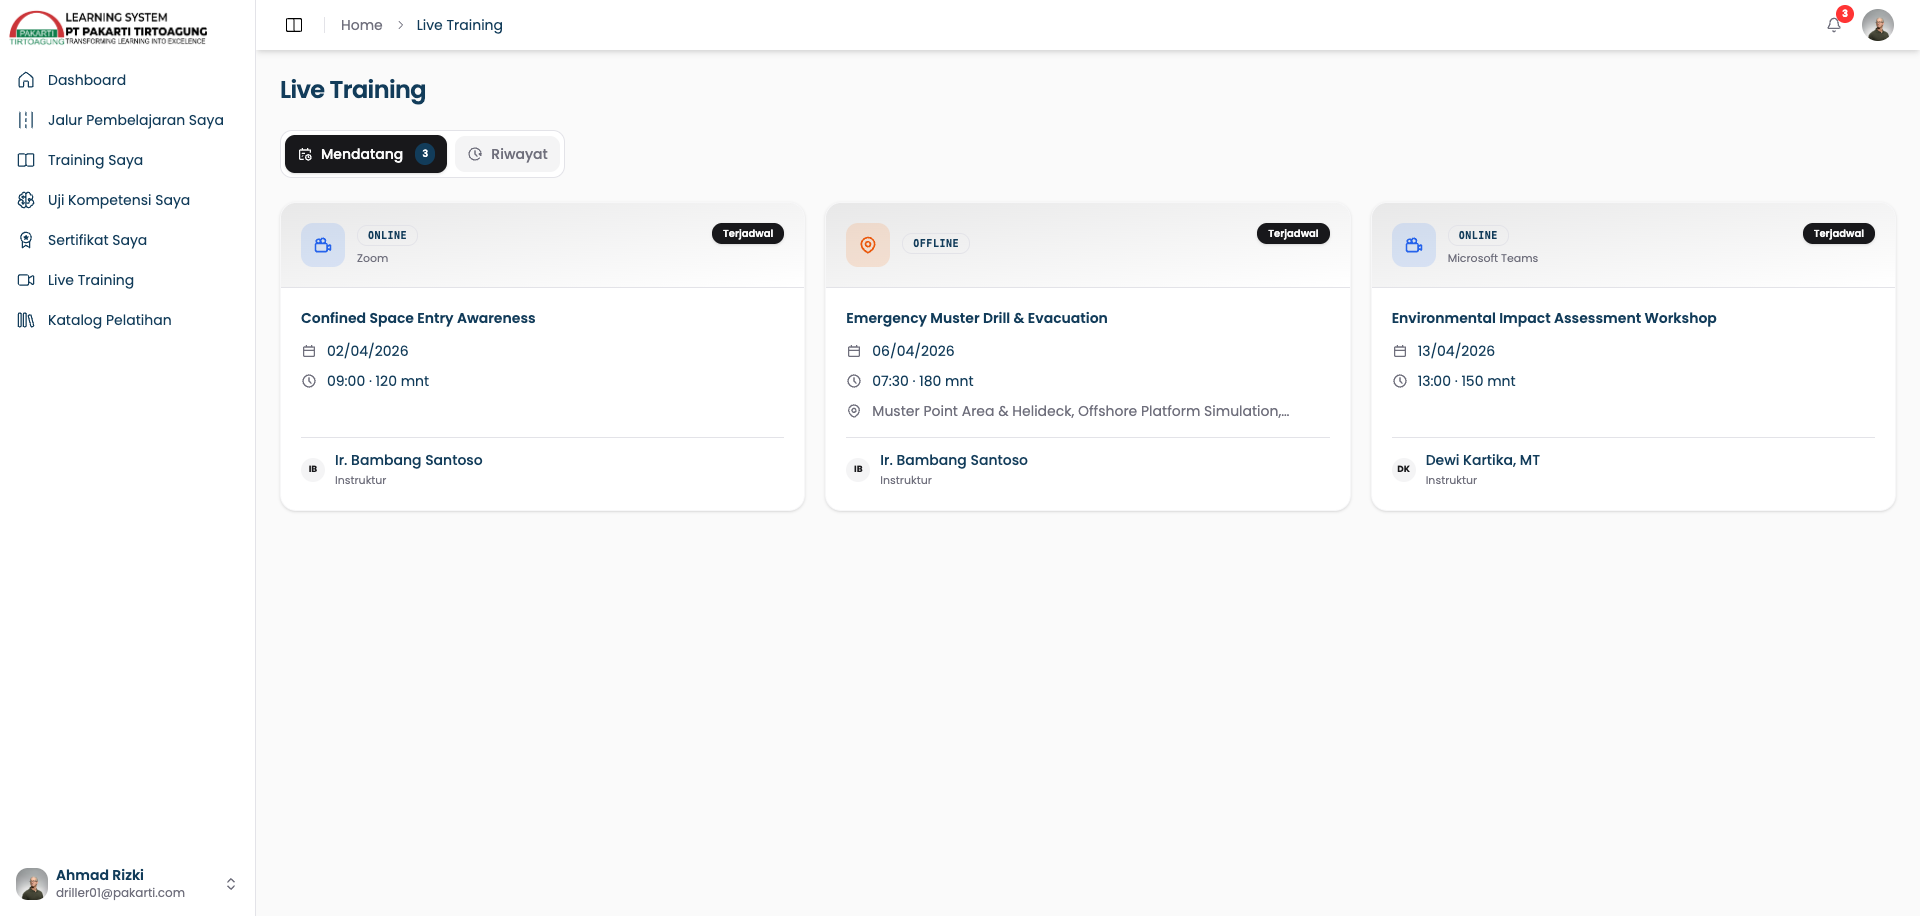Click the ONLINE tag above Zoom
Image resolution: width=1920 pixels, height=916 pixels.
[387, 236]
